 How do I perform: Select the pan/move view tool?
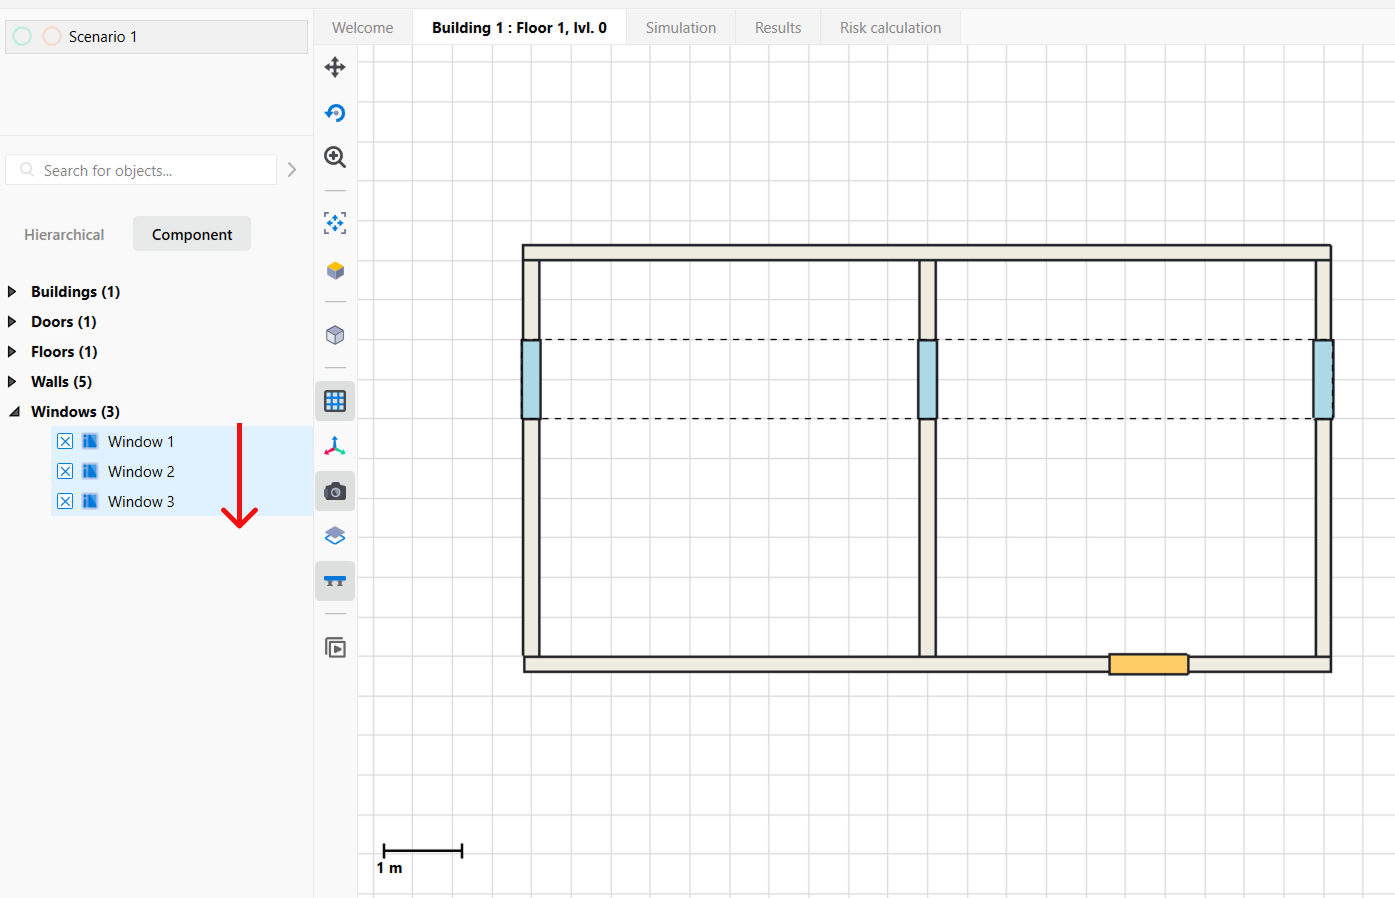pos(335,67)
